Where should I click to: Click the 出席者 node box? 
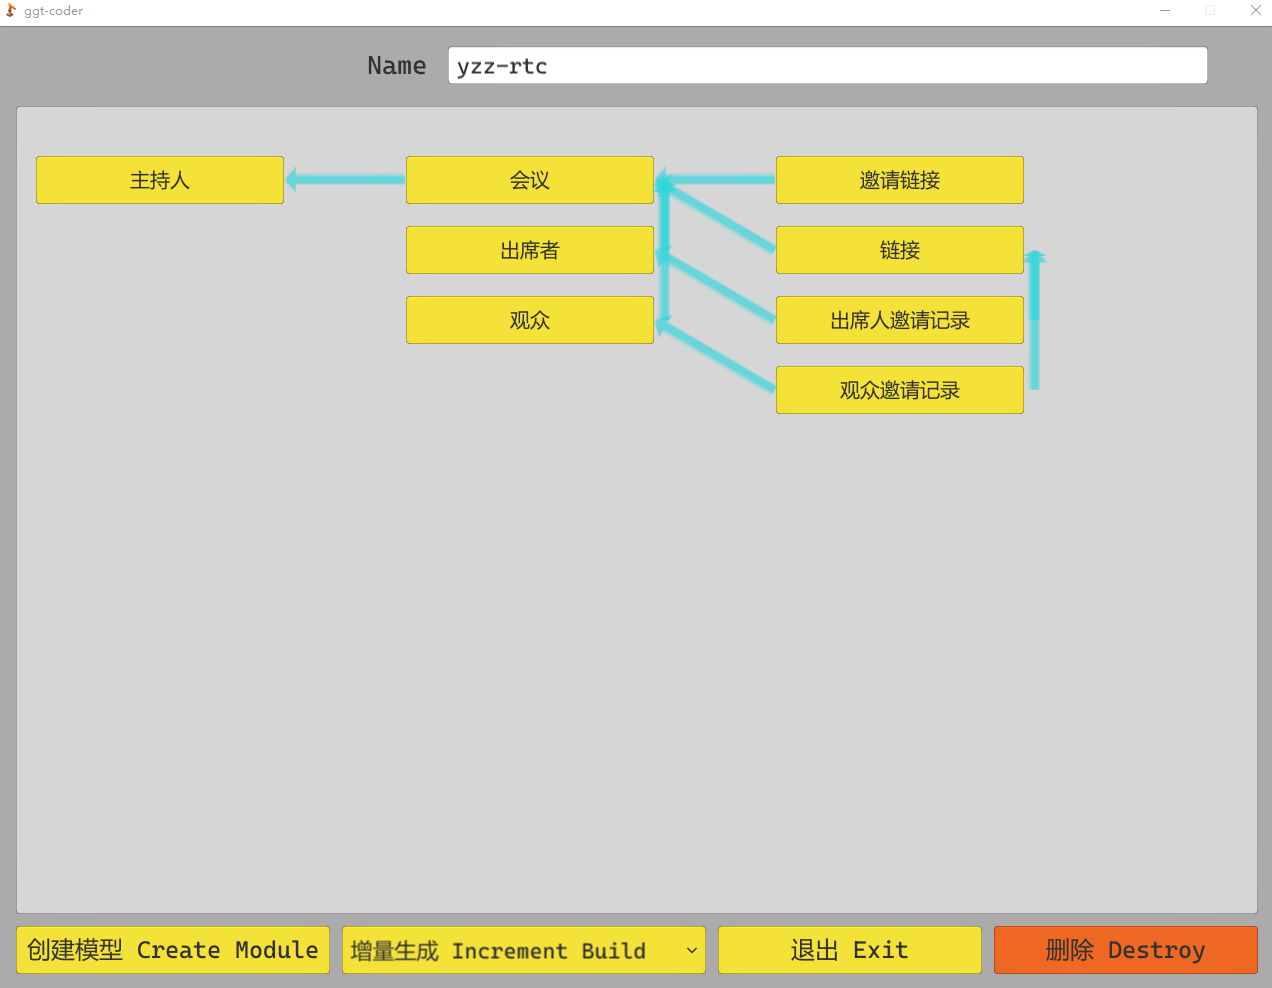(529, 250)
